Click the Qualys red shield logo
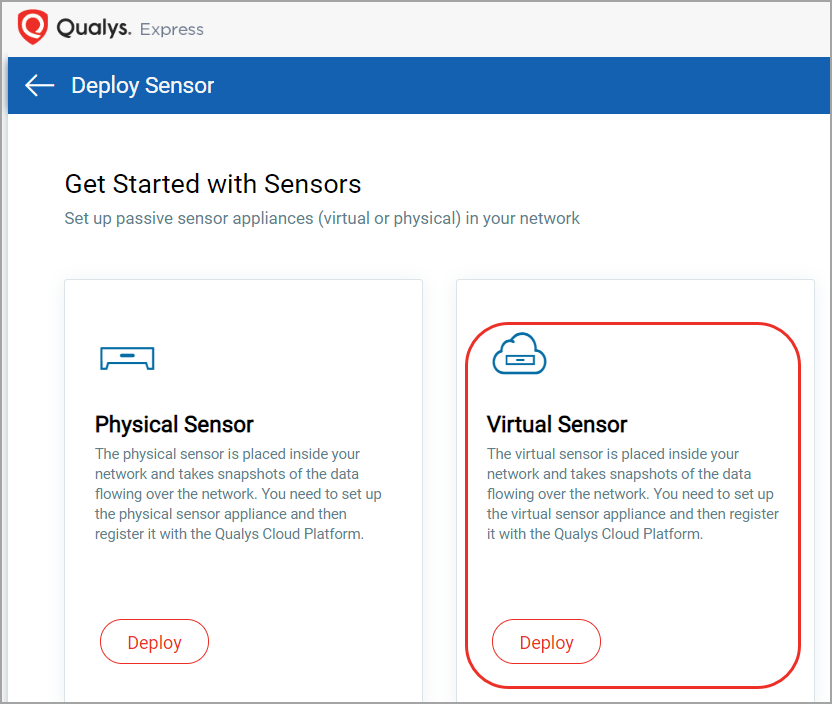 point(34,28)
